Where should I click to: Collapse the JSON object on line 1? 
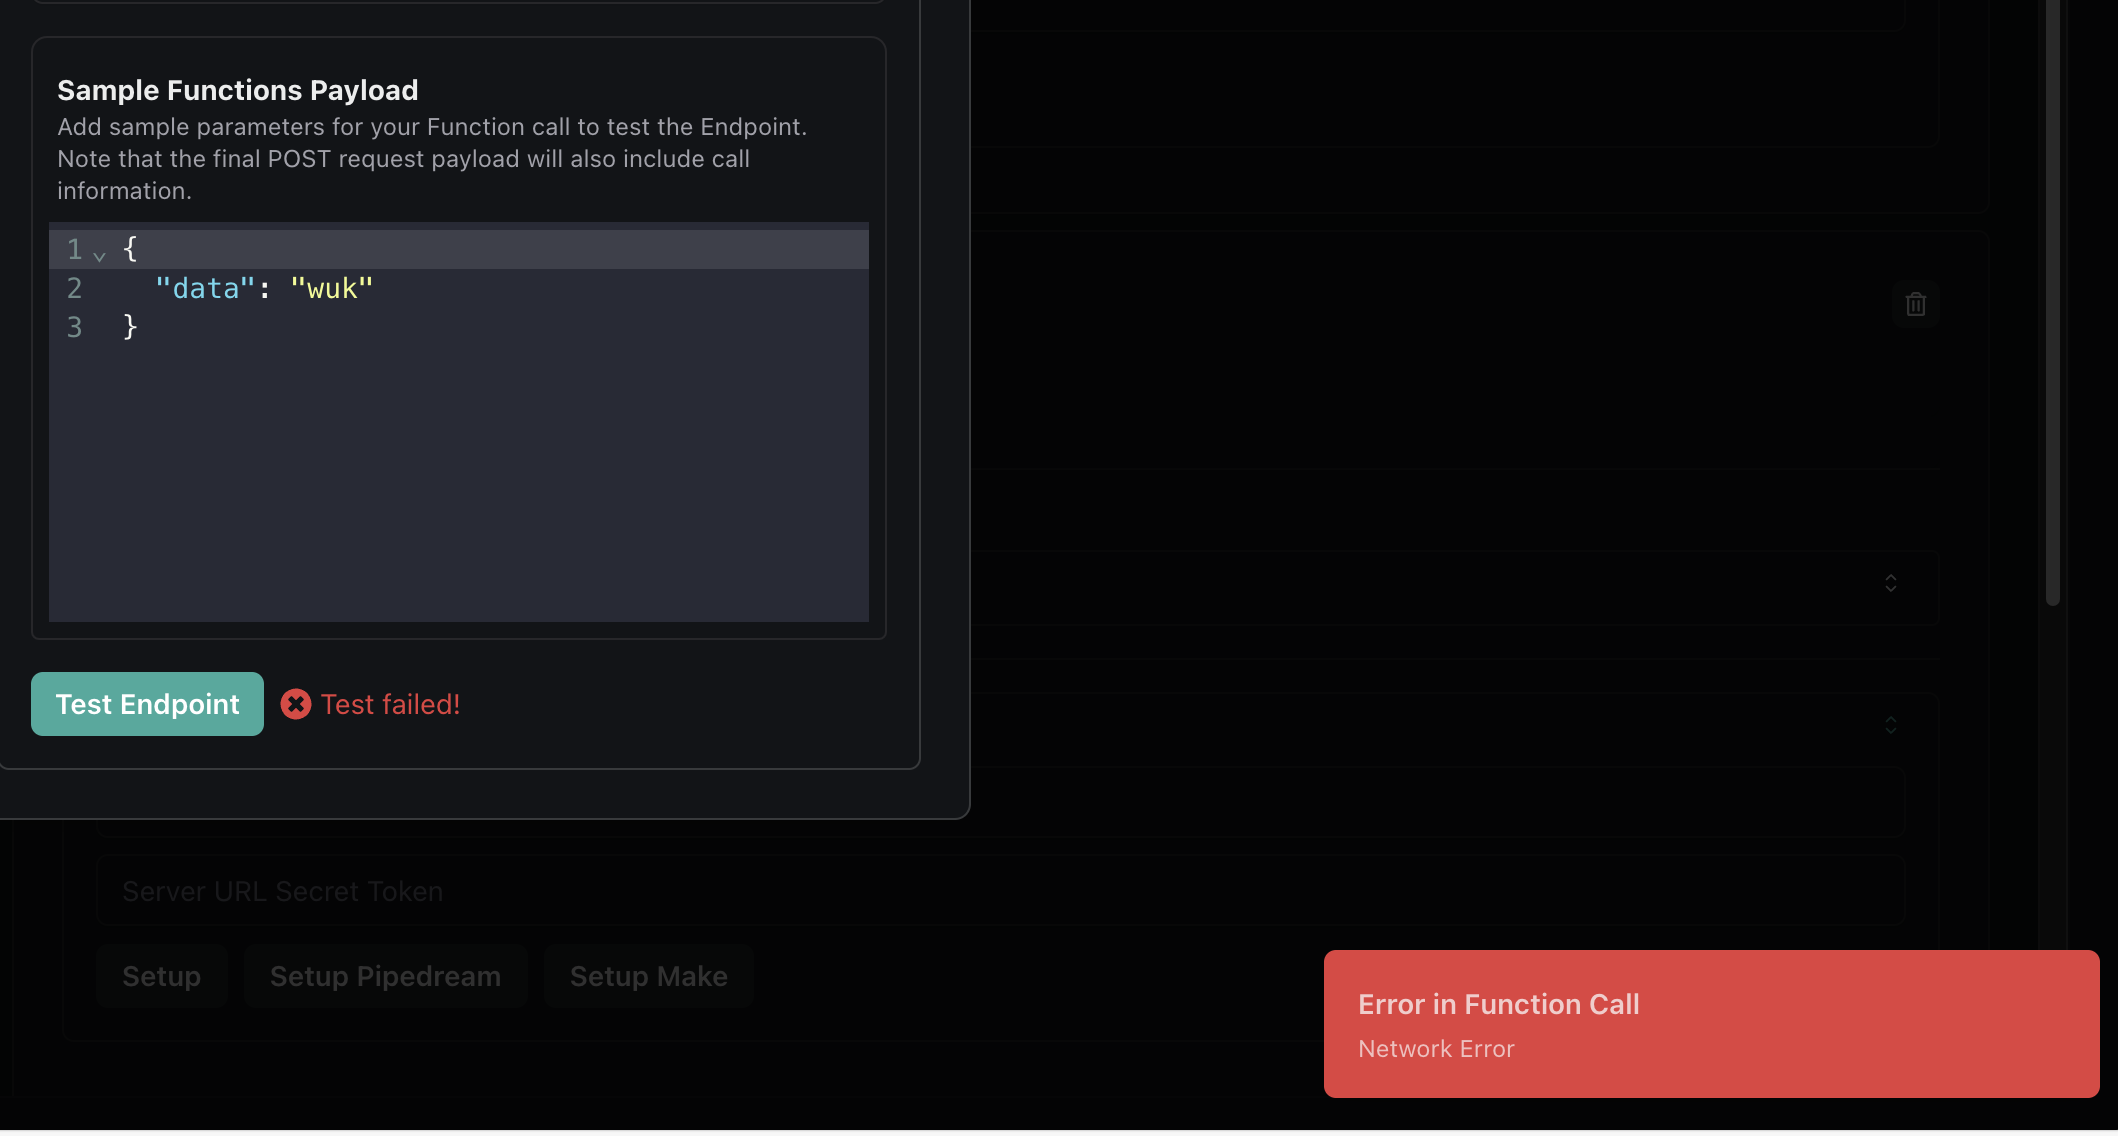pos(98,254)
